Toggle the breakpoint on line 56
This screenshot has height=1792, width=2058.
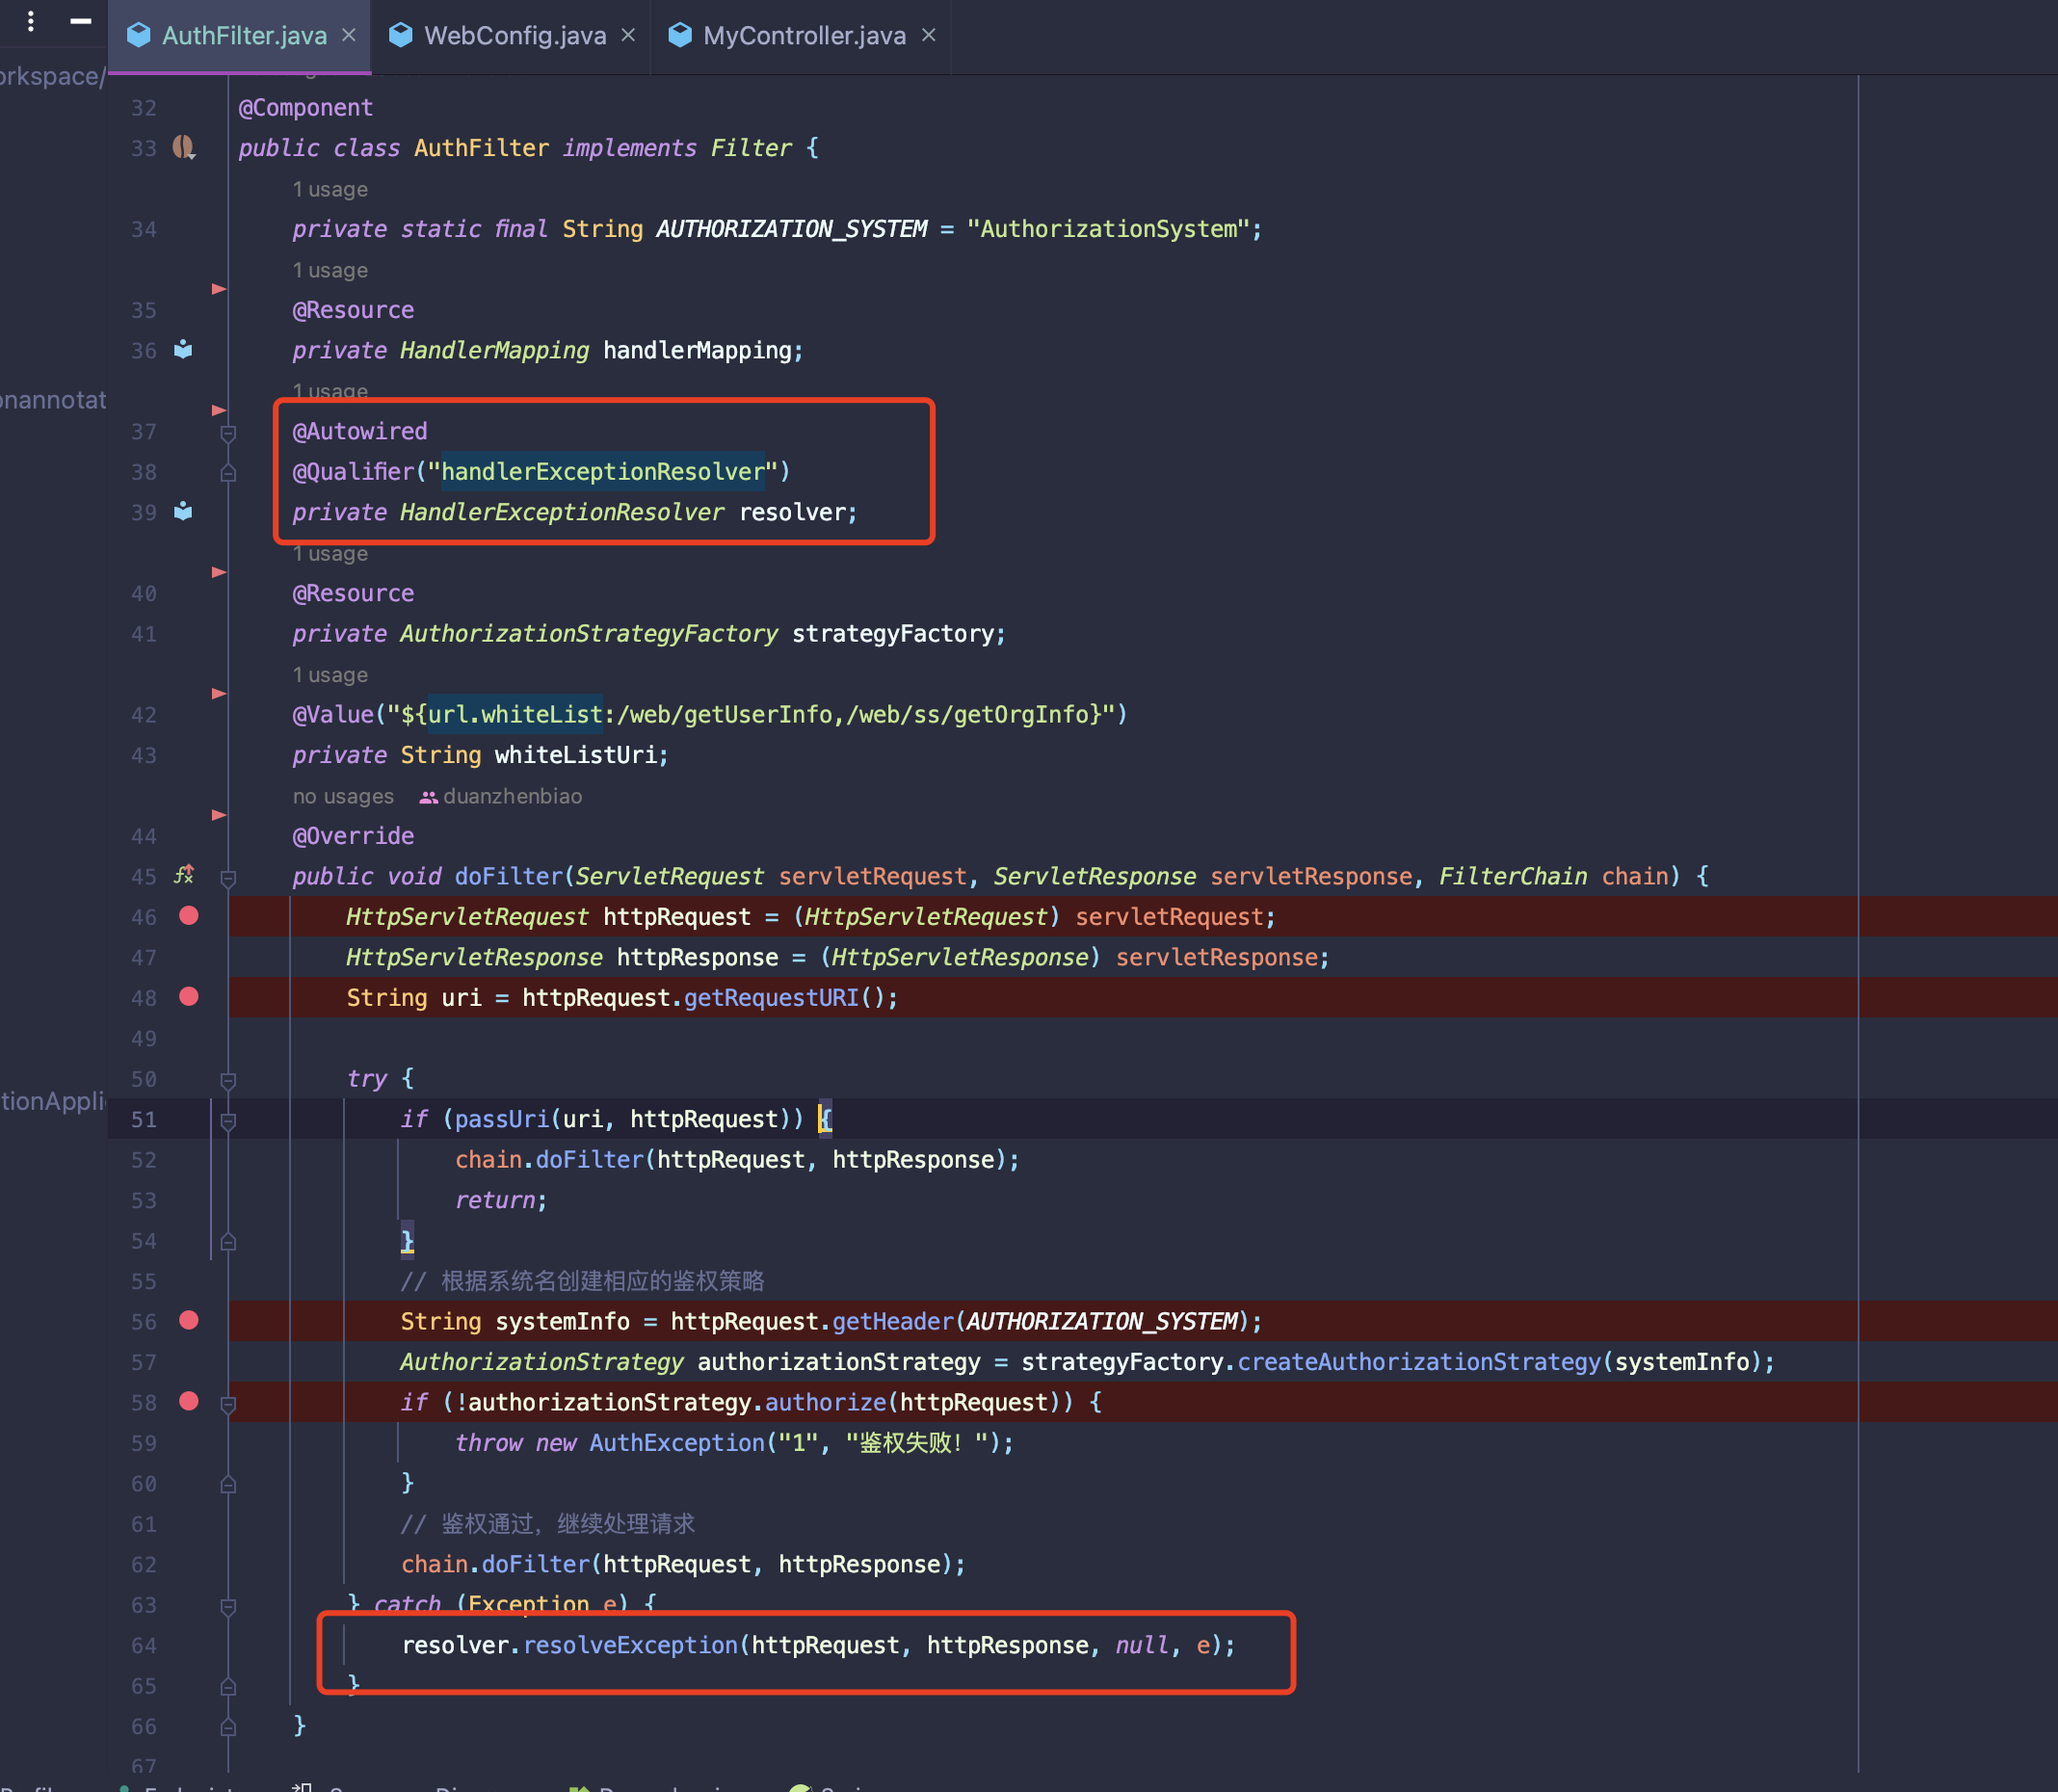pos(188,1320)
